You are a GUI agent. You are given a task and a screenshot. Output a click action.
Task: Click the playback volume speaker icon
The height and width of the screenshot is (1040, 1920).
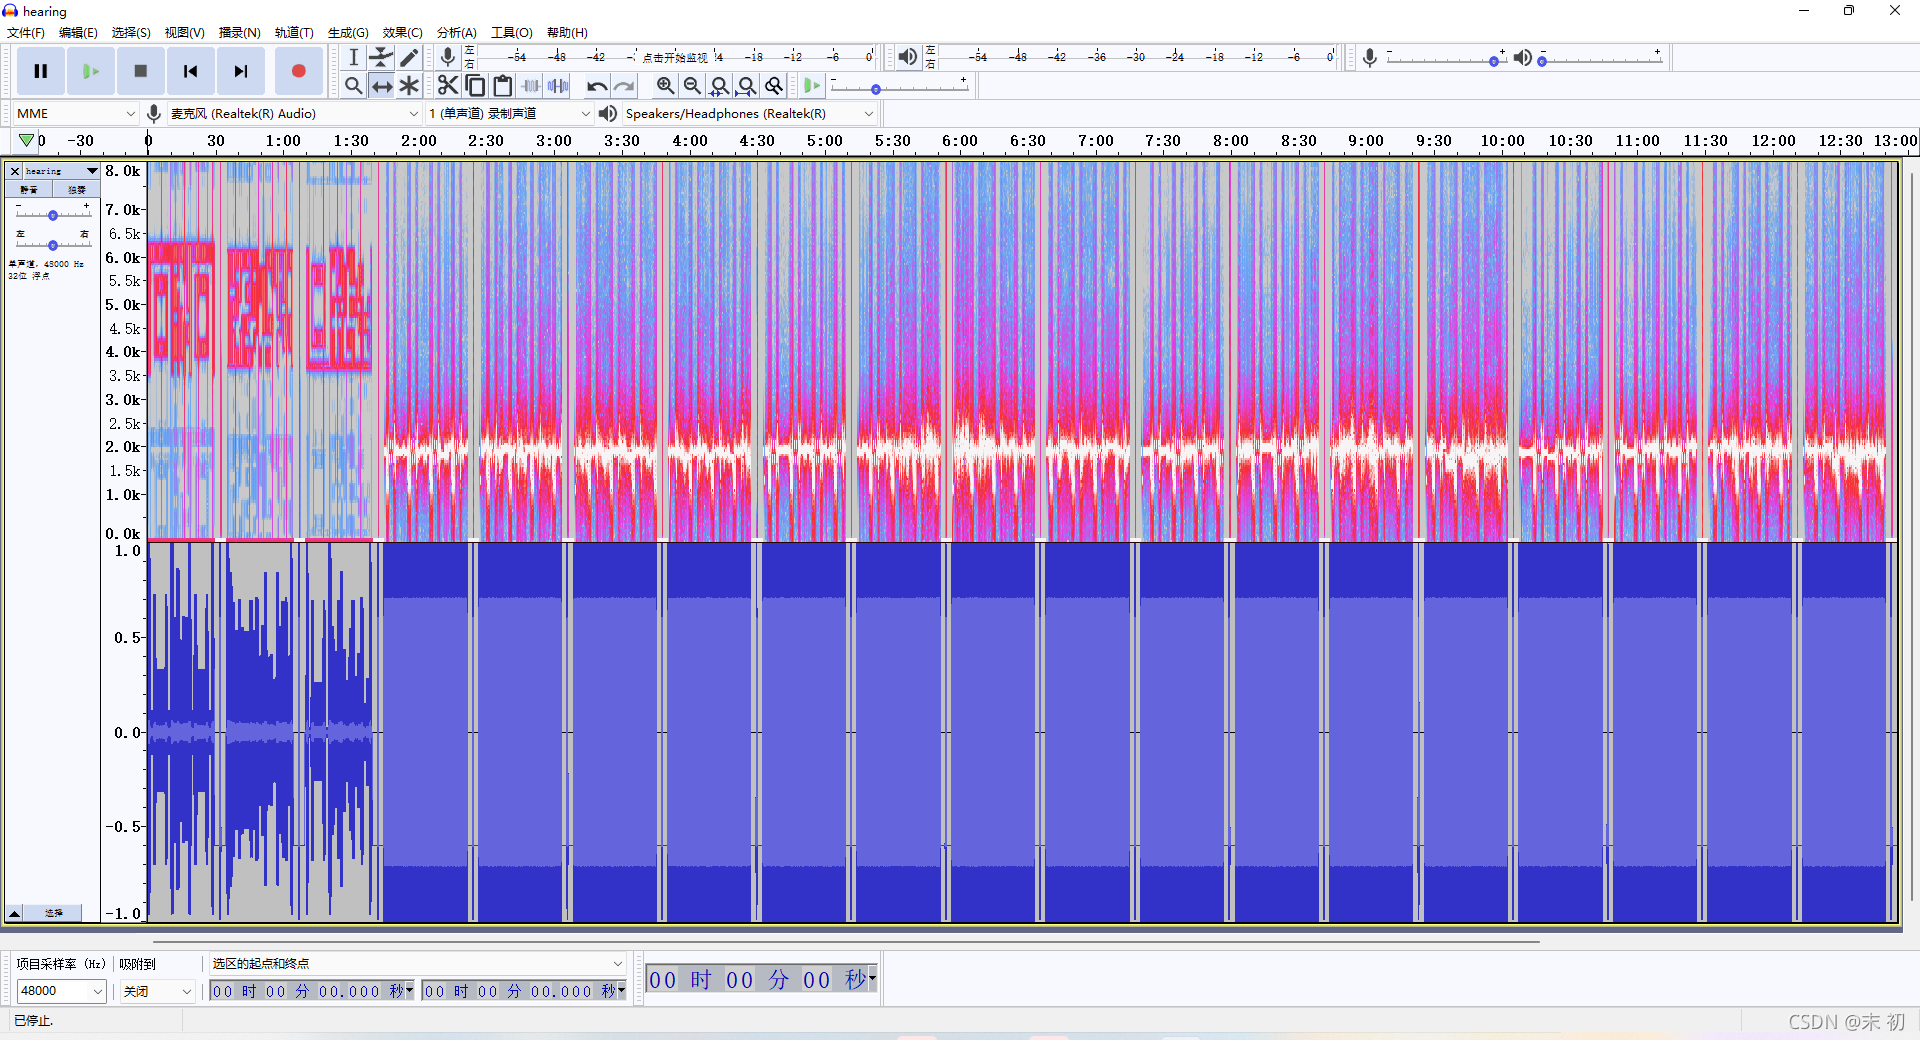pyautogui.click(x=1522, y=58)
